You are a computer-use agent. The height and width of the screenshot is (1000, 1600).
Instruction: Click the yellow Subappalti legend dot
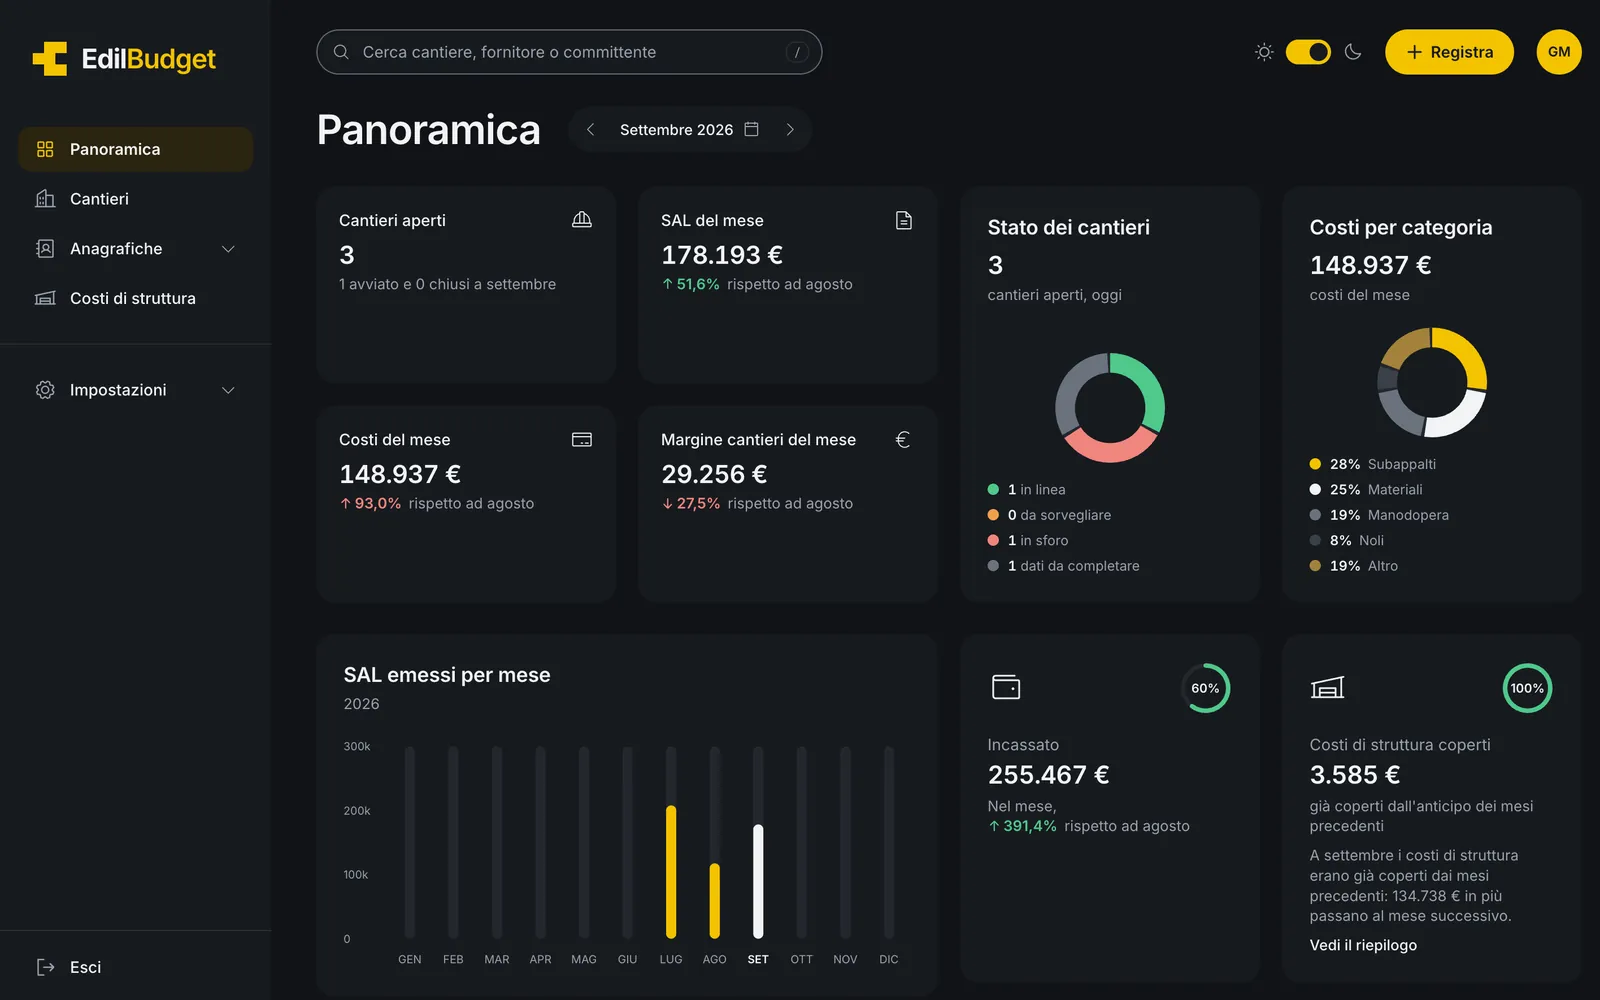pyautogui.click(x=1315, y=464)
